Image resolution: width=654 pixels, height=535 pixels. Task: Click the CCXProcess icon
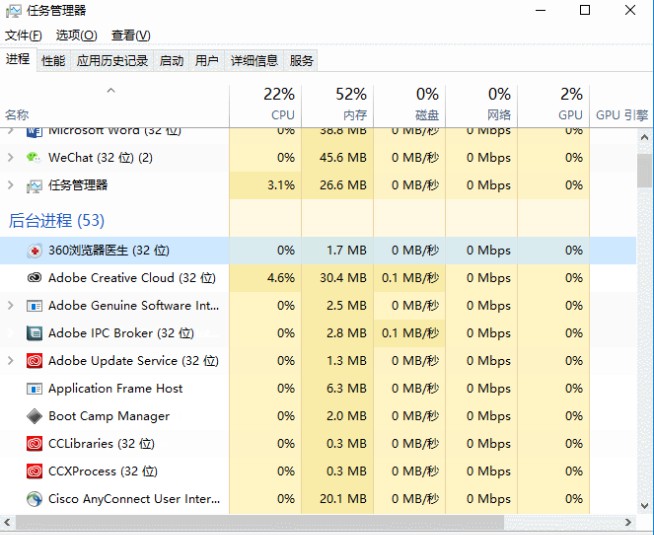[x=33, y=471]
